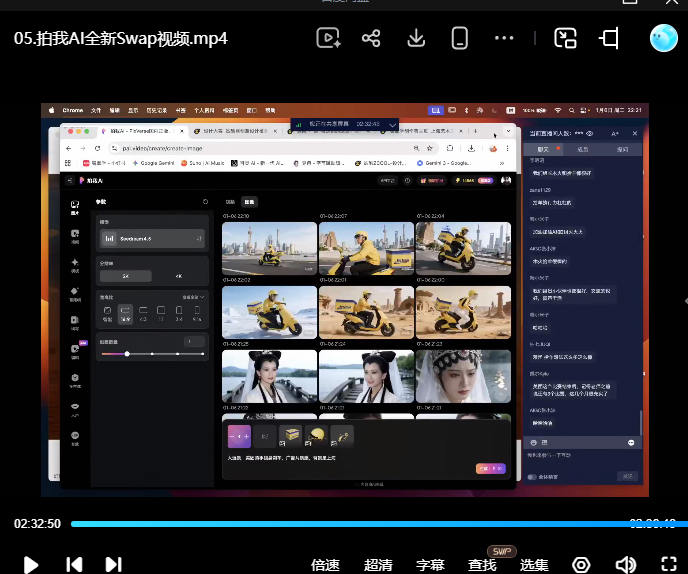Select the sparkle star tool in the app sidebar
This screenshot has height=574, width=688.
click(x=75, y=265)
